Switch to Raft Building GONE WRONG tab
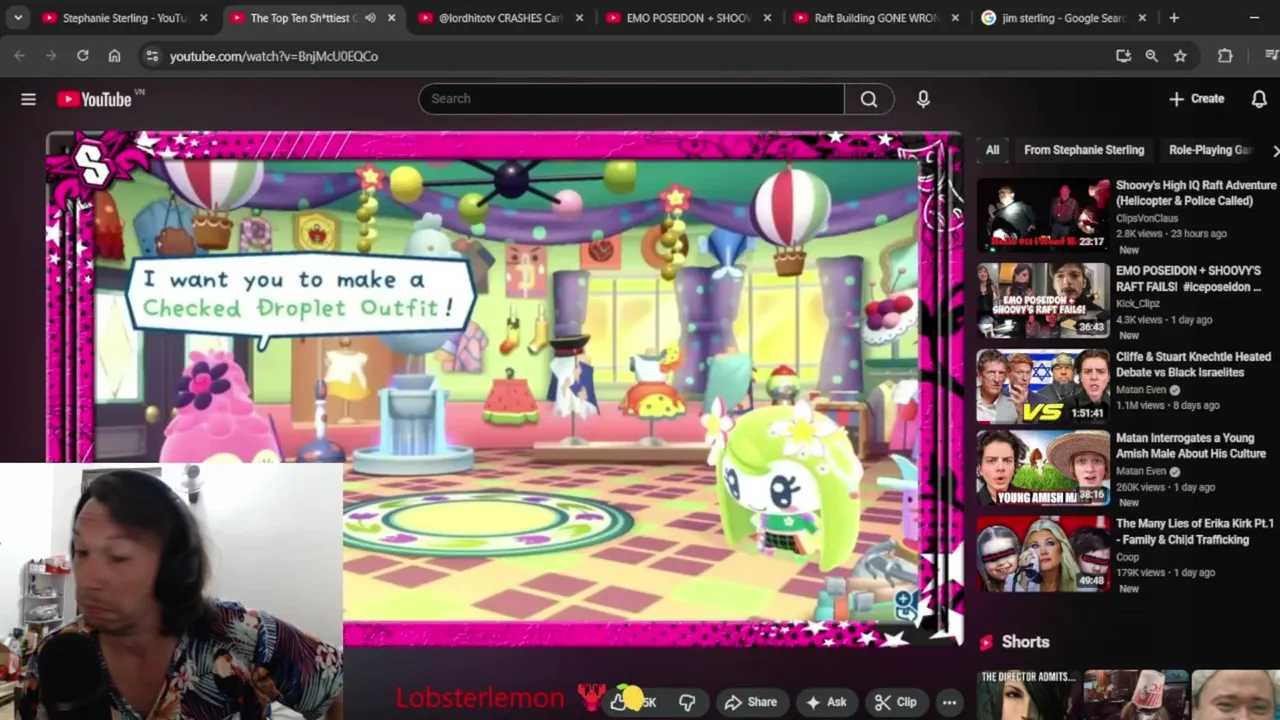The image size is (1280, 720). (x=876, y=18)
